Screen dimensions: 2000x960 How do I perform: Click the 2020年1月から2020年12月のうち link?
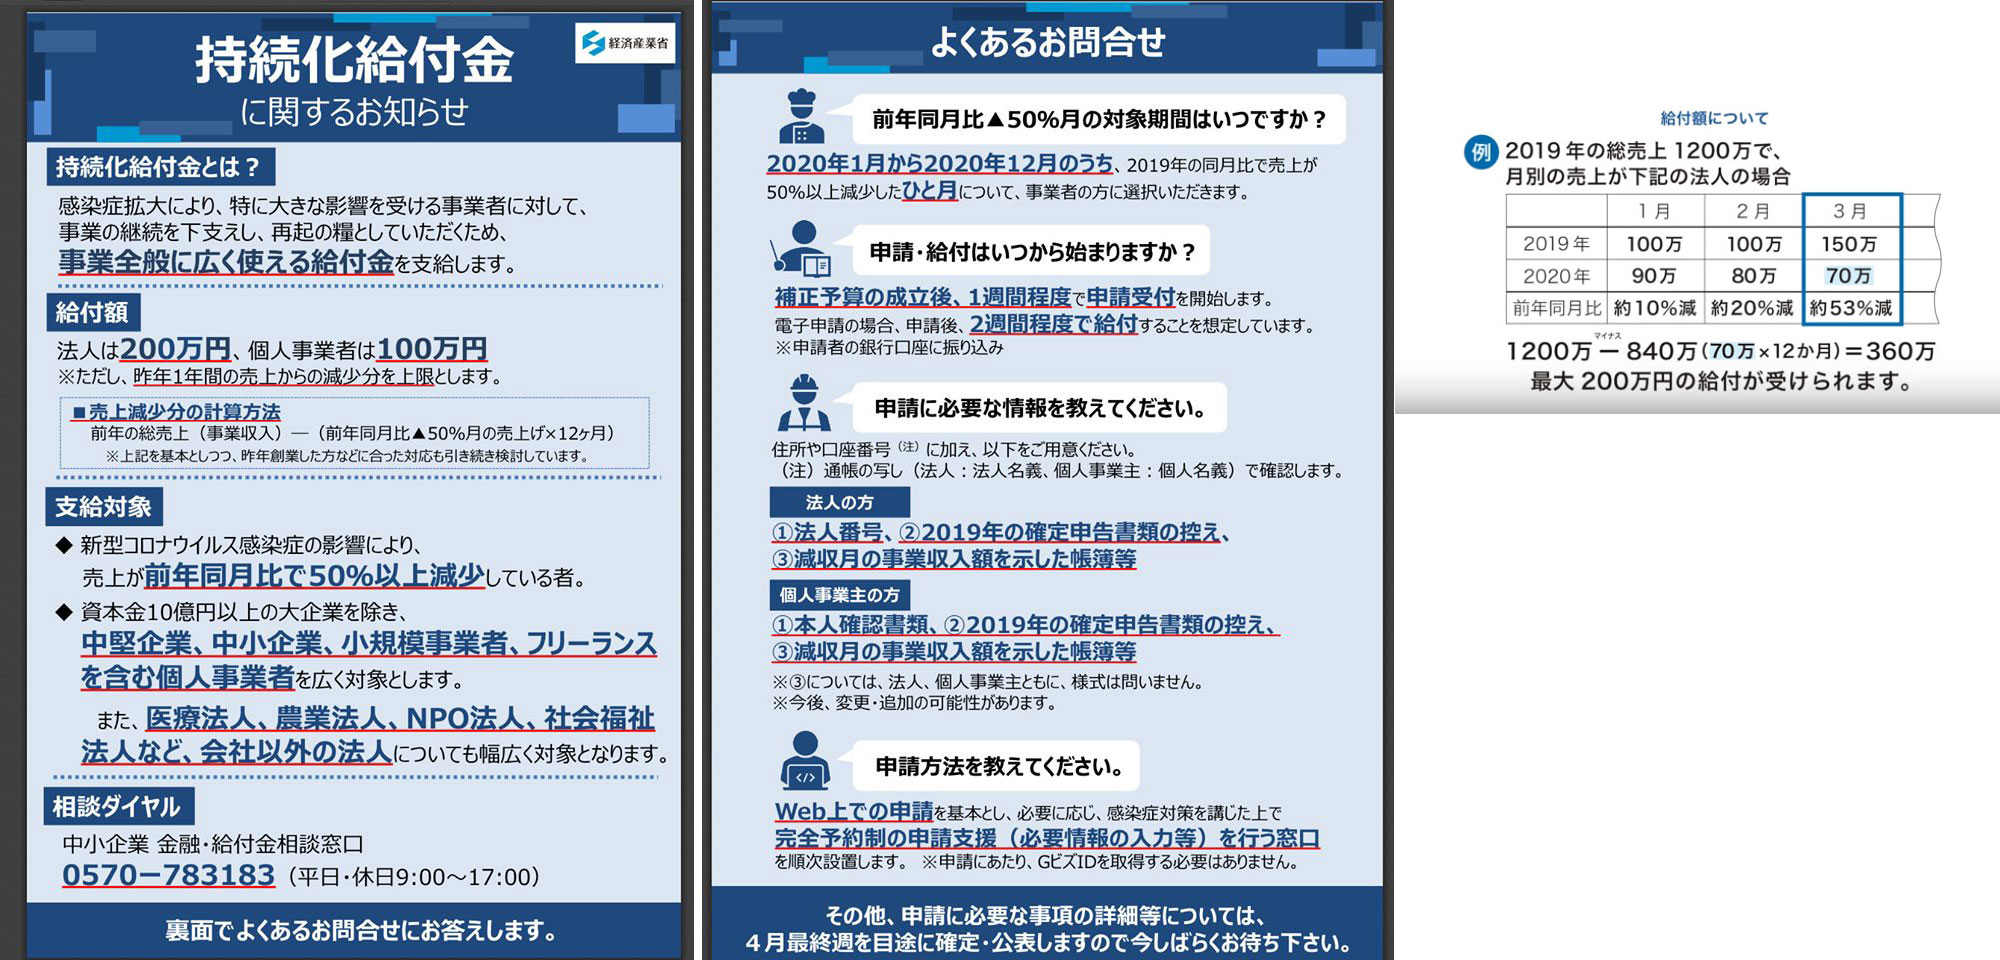939,164
